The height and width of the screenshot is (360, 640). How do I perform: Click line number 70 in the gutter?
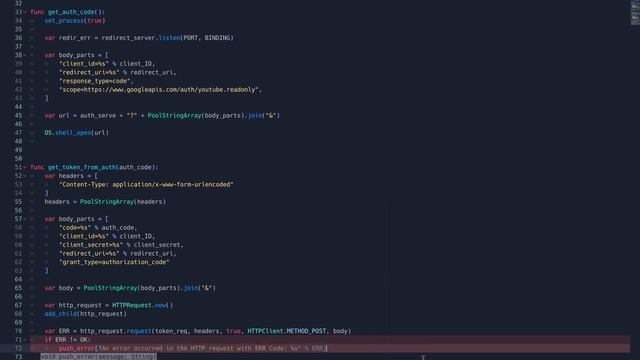click(x=18, y=331)
